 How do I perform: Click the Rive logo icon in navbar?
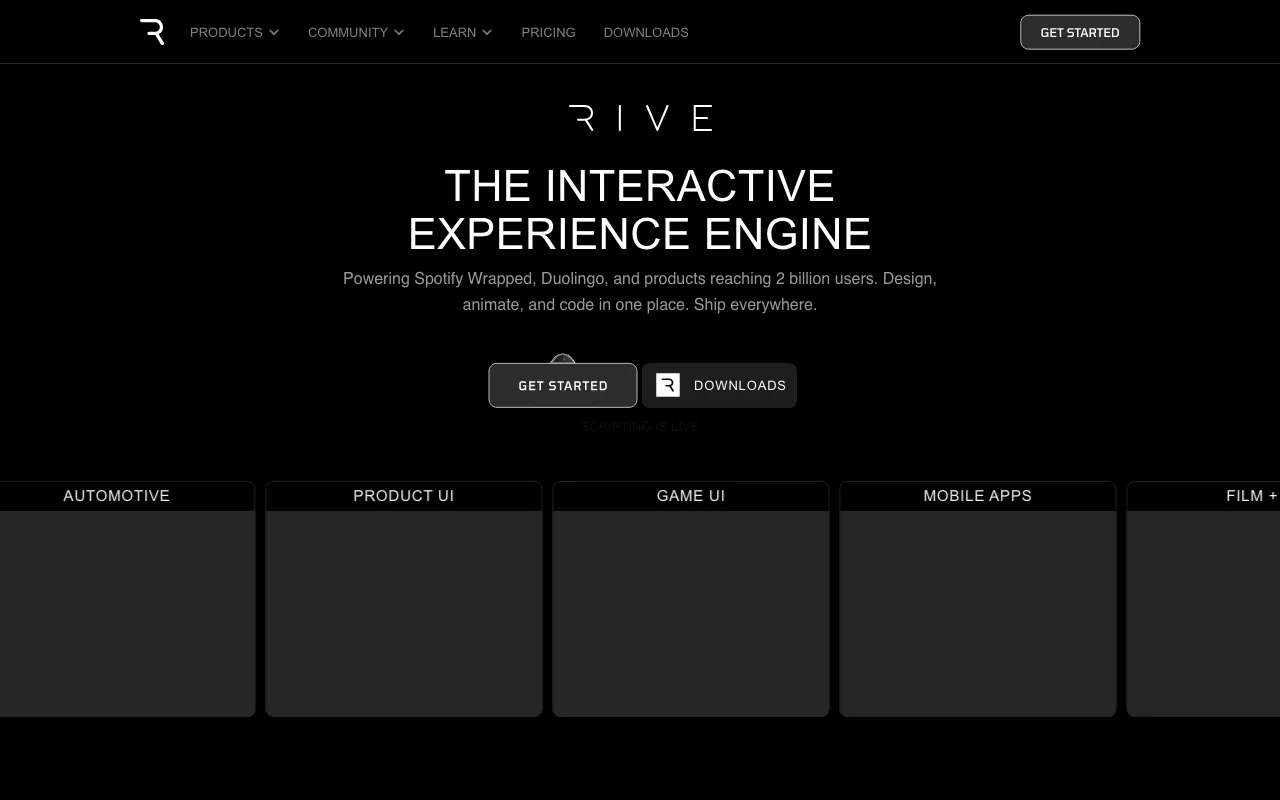pos(152,32)
